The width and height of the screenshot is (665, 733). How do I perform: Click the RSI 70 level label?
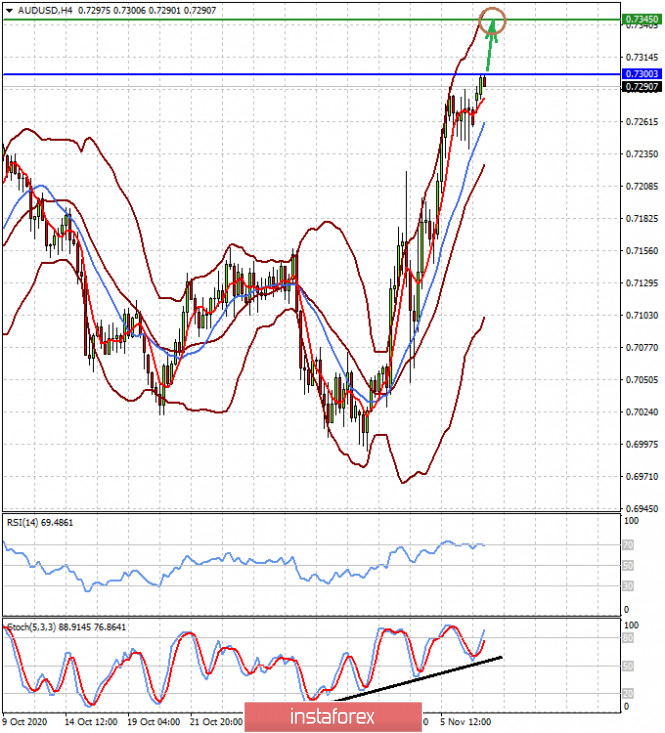click(628, 545)
